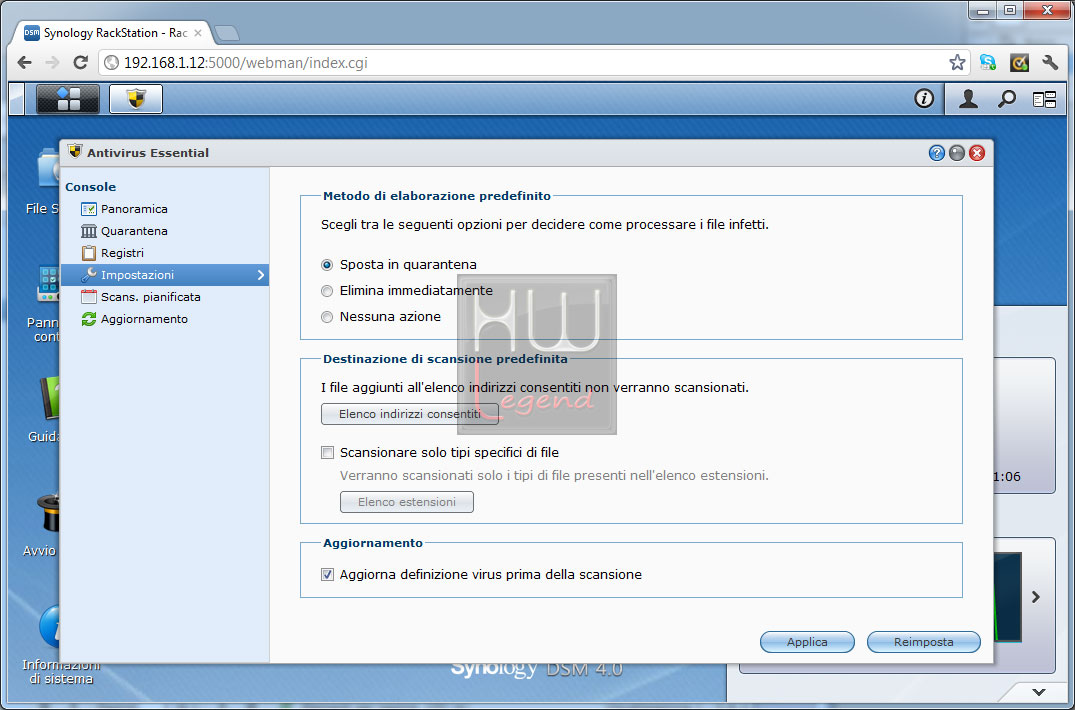Select Elimina immediatamente option
This screenshot has height=710, width=1075.
tap(327, 291)
